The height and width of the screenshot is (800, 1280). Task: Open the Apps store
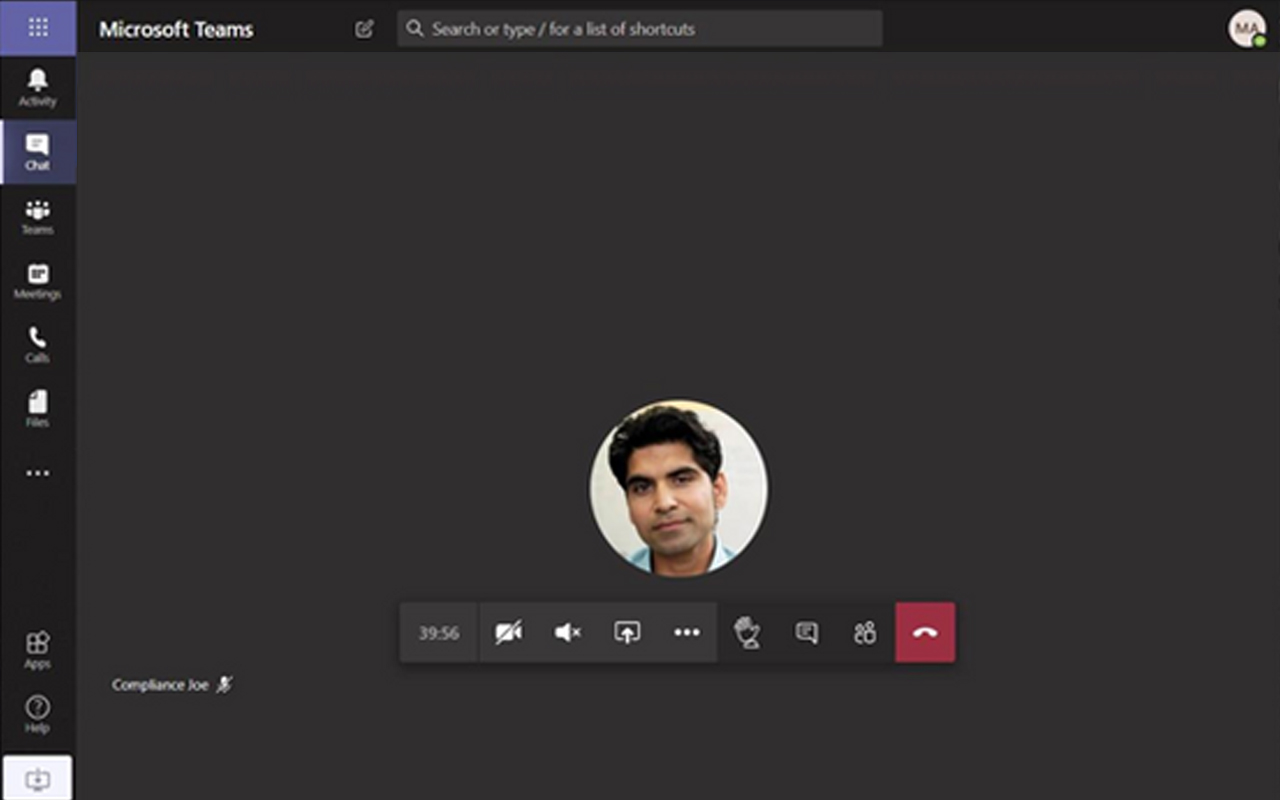[x=38, y=650]
